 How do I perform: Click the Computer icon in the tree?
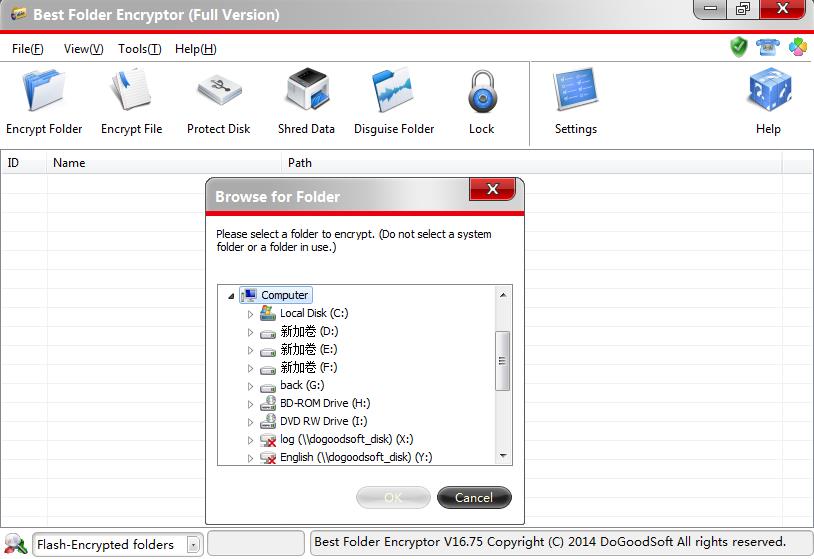pos(249,295)
